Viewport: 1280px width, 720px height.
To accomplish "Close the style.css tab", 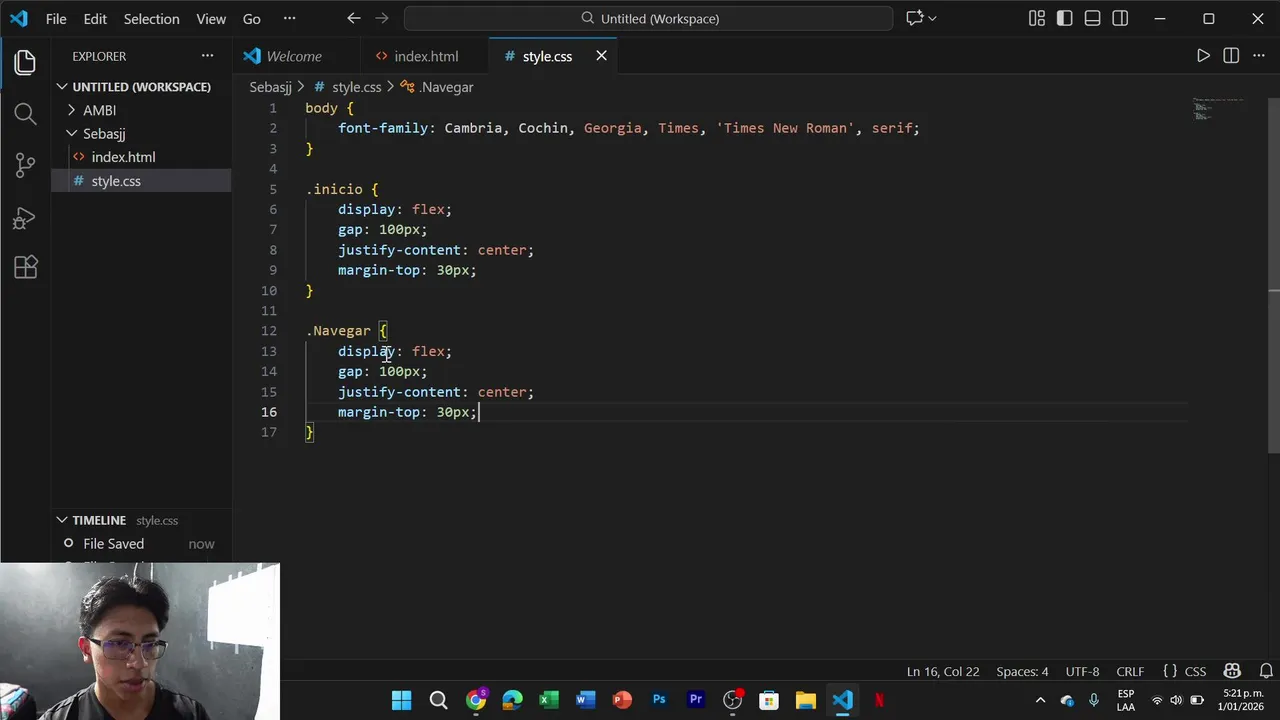I will tap(601, 56).
